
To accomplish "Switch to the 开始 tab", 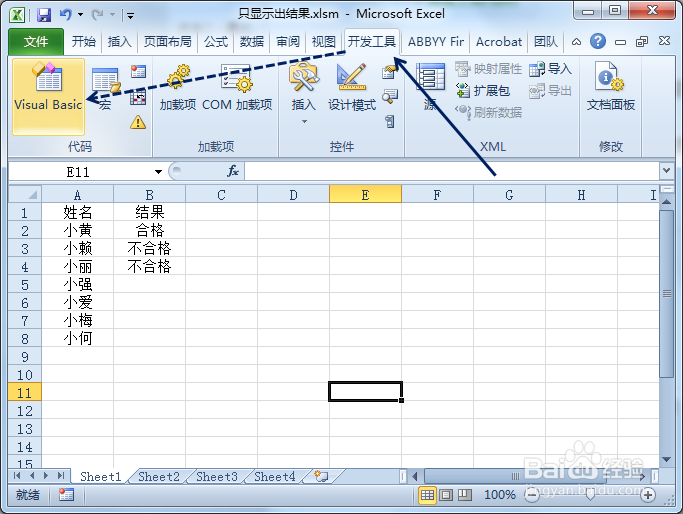I will pos(83,41).
